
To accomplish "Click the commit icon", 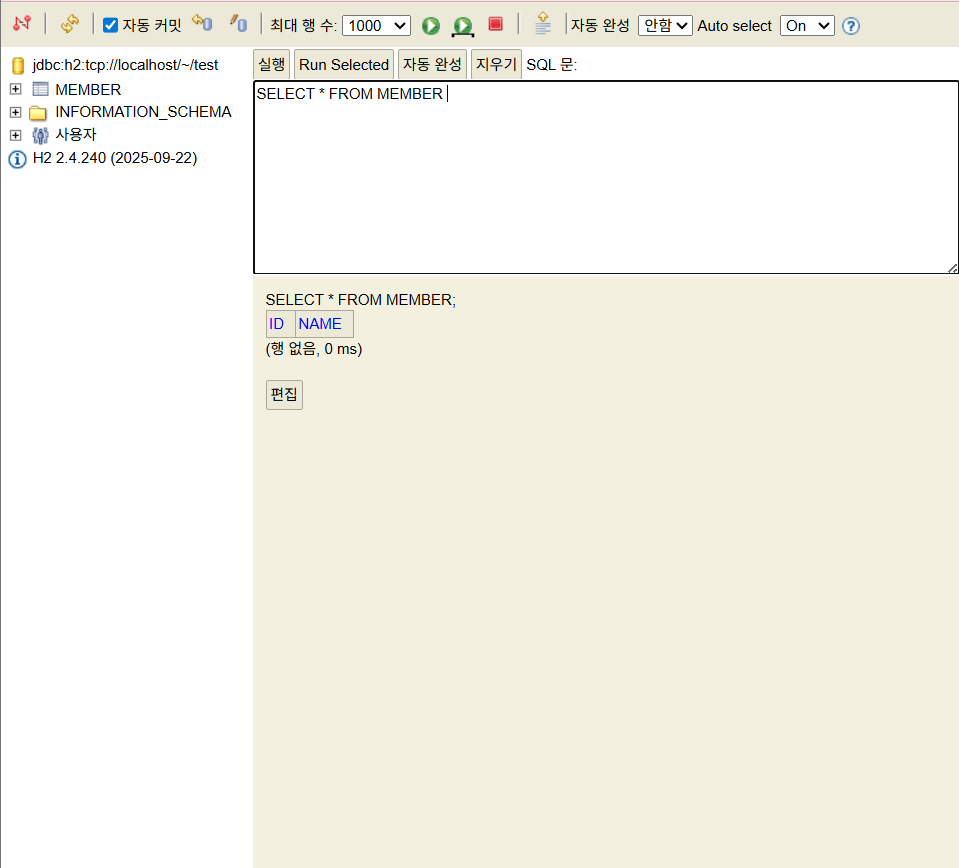I will point(239,23).
